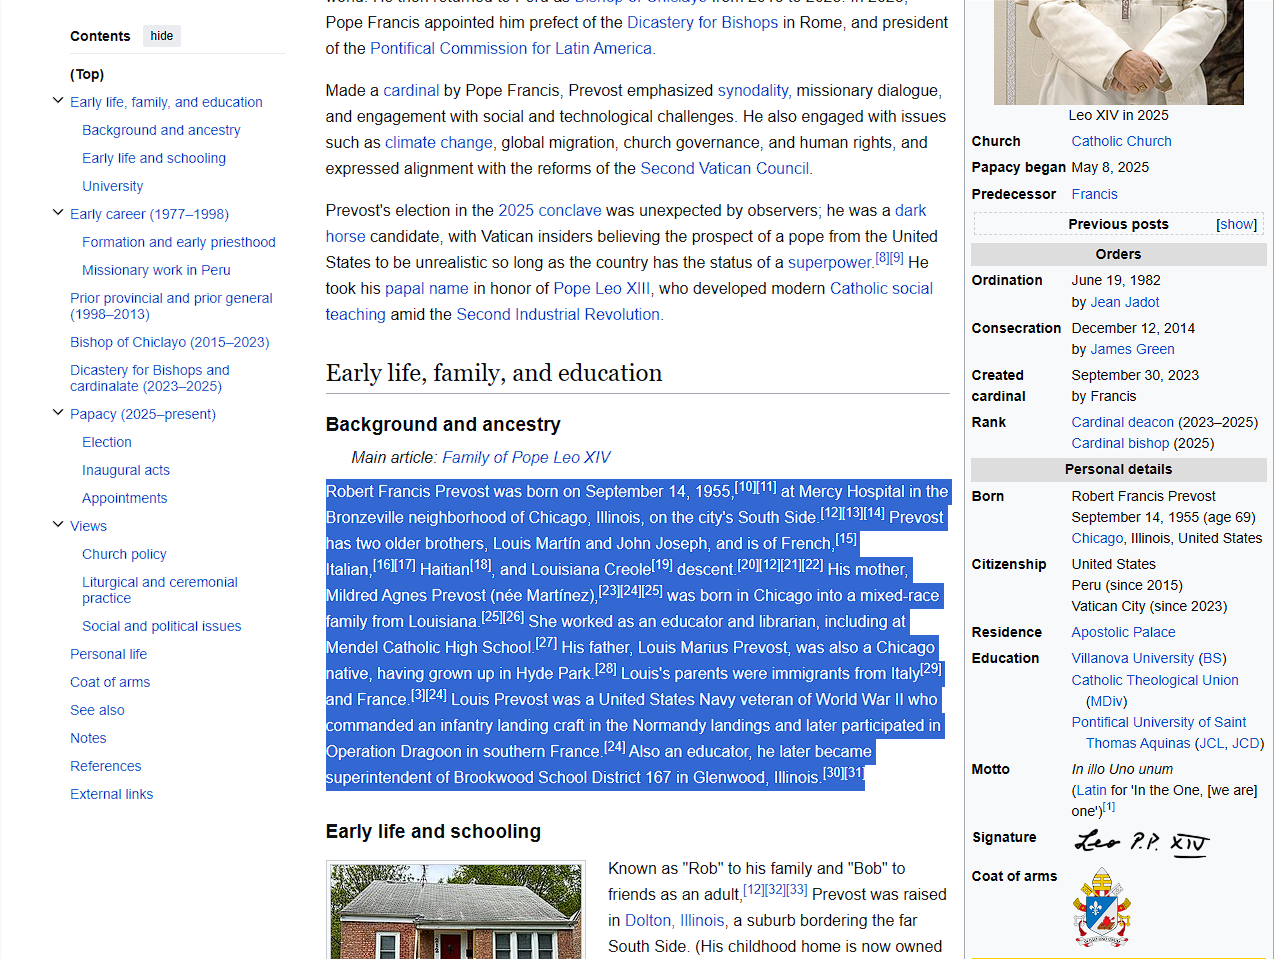The width and height of the screenshot is (1275, 959).
Task: Open Cardinal deacon link
Action: coord(1123,422)
